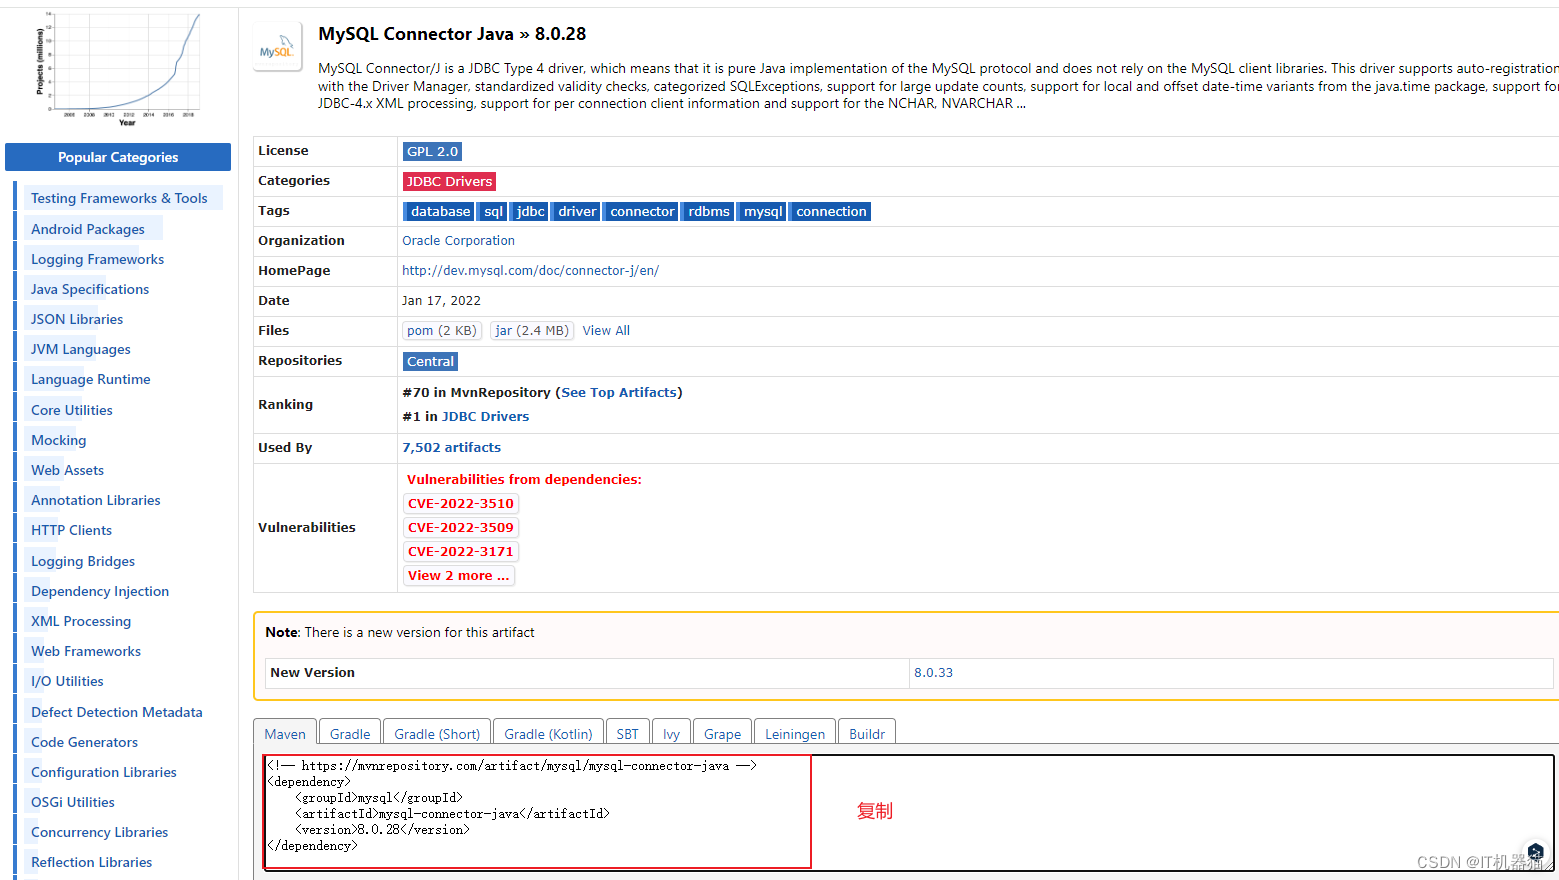Open JVM Languages category
Screen dimensions: 1559x880
pyautogui.click(x=81, y=349)
